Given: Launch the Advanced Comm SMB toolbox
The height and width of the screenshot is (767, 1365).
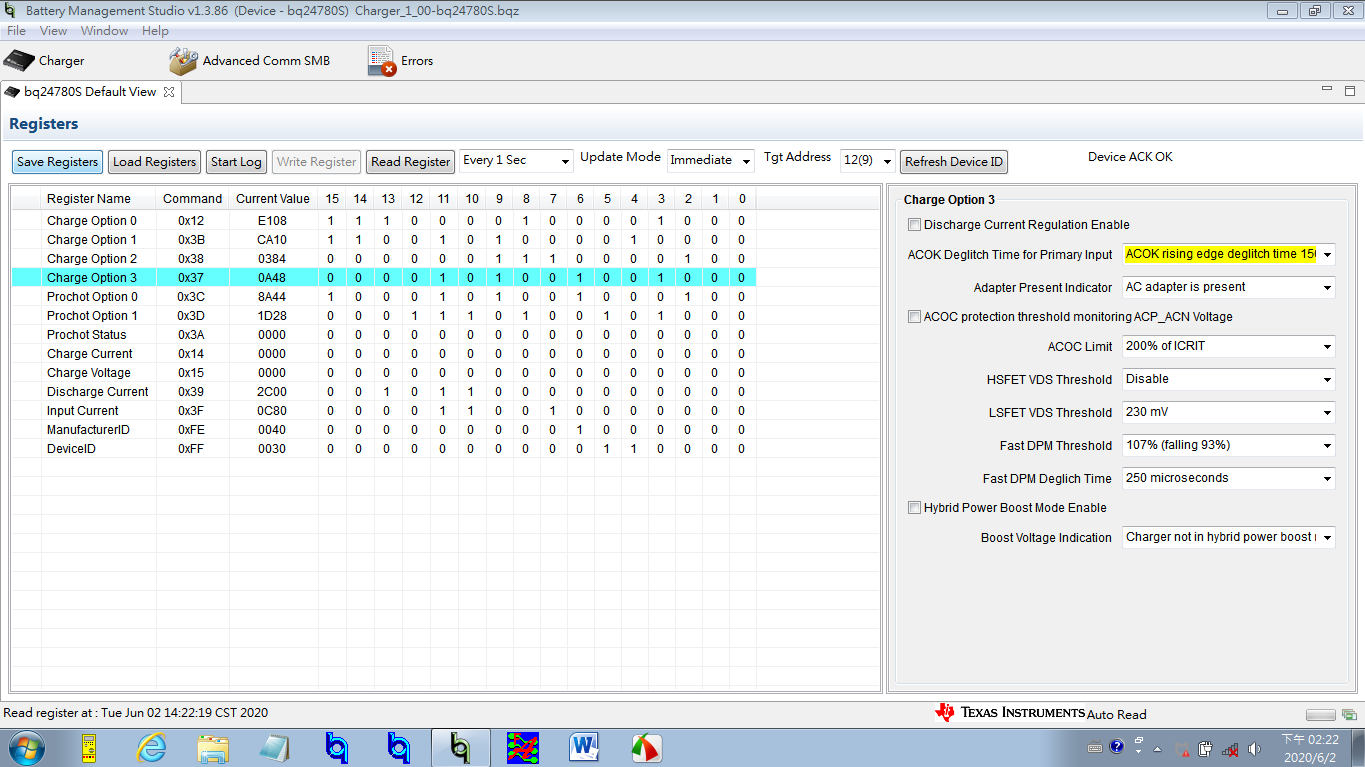Looking at the screenshot, I should pos(249,61).
